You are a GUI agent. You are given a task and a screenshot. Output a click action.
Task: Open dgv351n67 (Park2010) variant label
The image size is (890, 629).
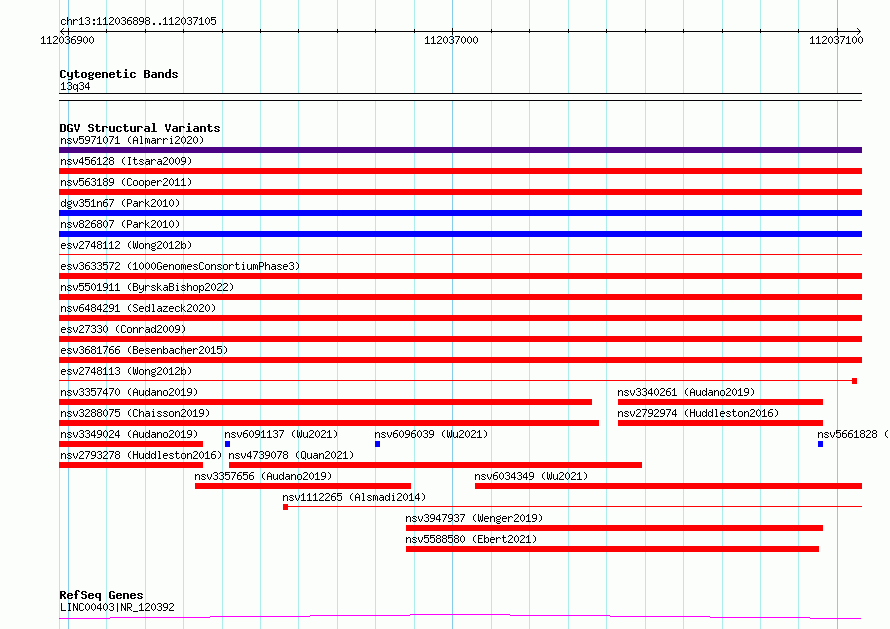[120, 203]
